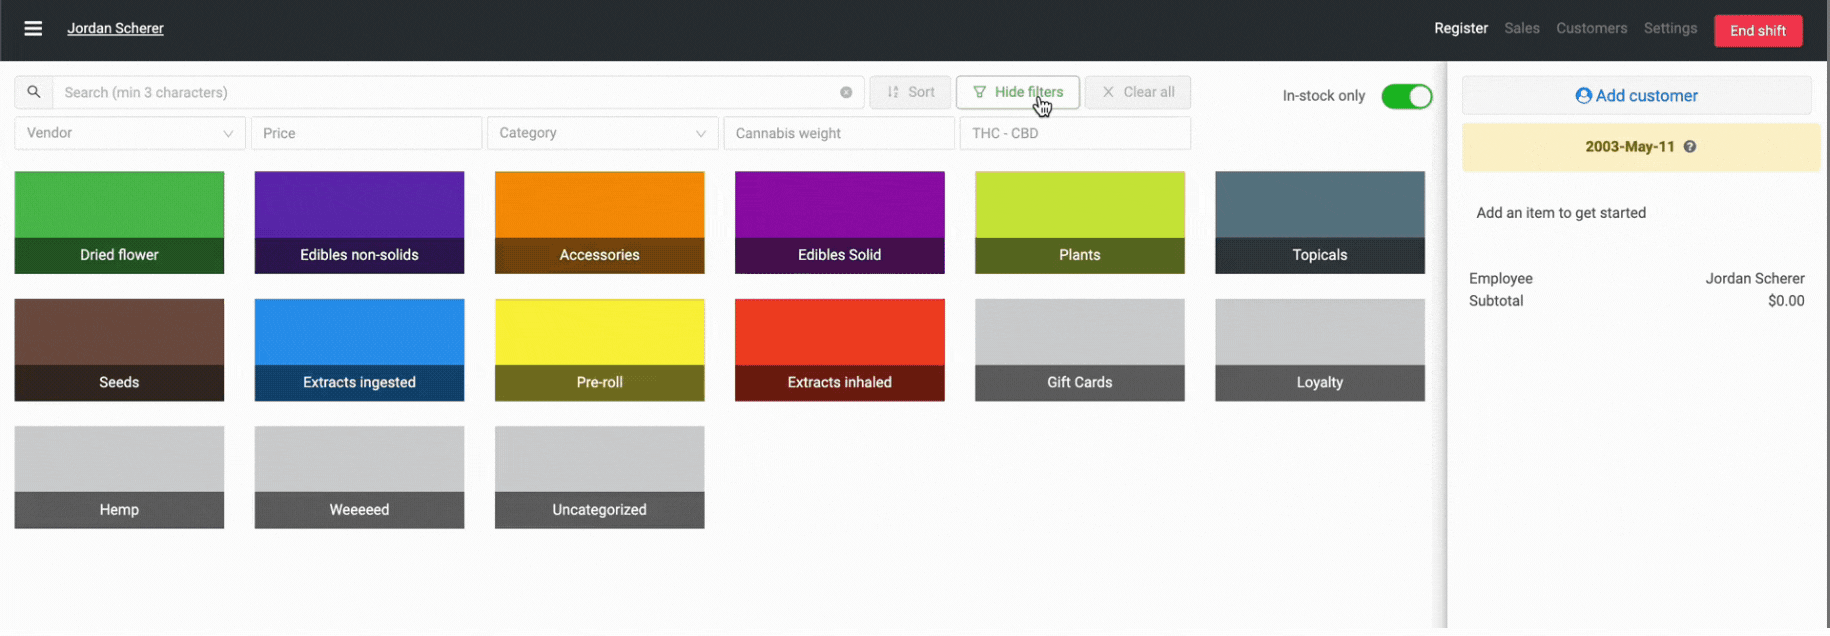Select the red Extracts inhaled tile
Screen dimensions: 1830x636
[x=839, y=350]
